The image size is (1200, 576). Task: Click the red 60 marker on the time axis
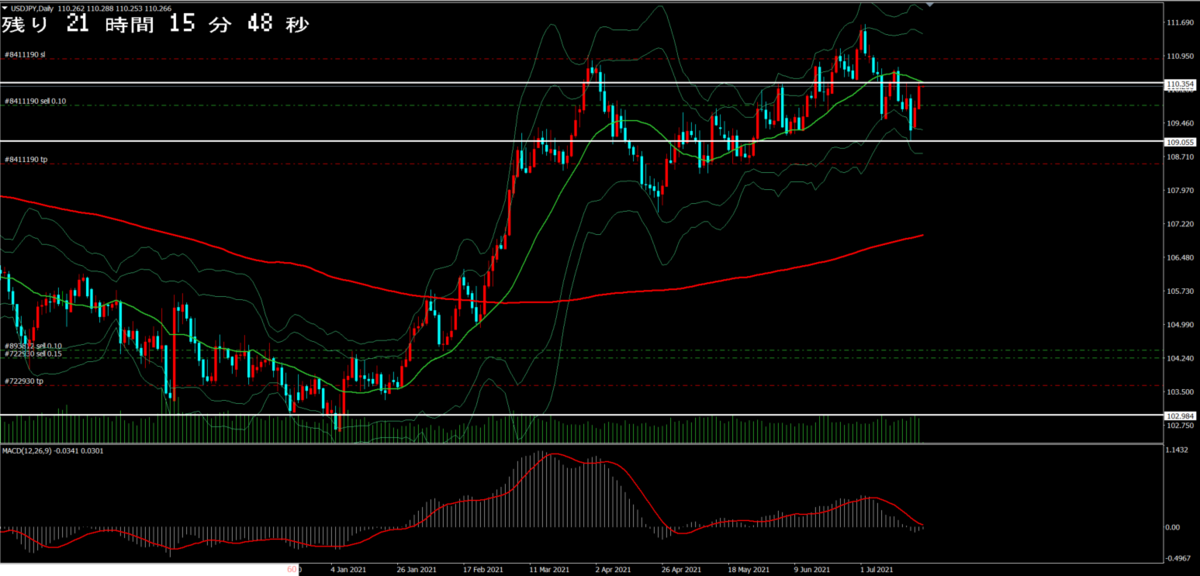click(x=293, y=570)
